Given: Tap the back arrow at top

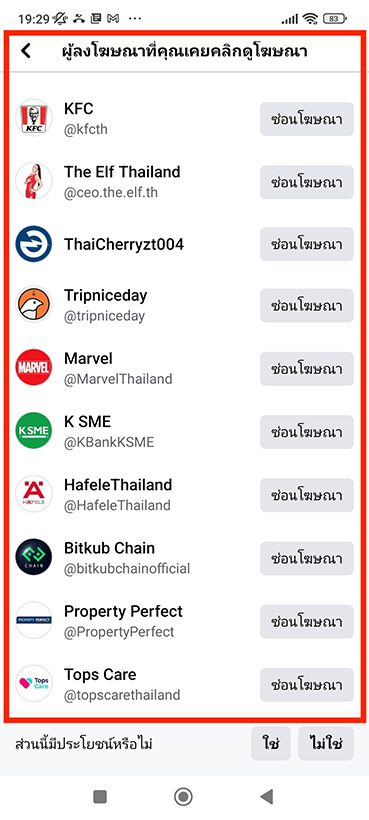Looking at the screenshot, I should [x=26, y=51].
